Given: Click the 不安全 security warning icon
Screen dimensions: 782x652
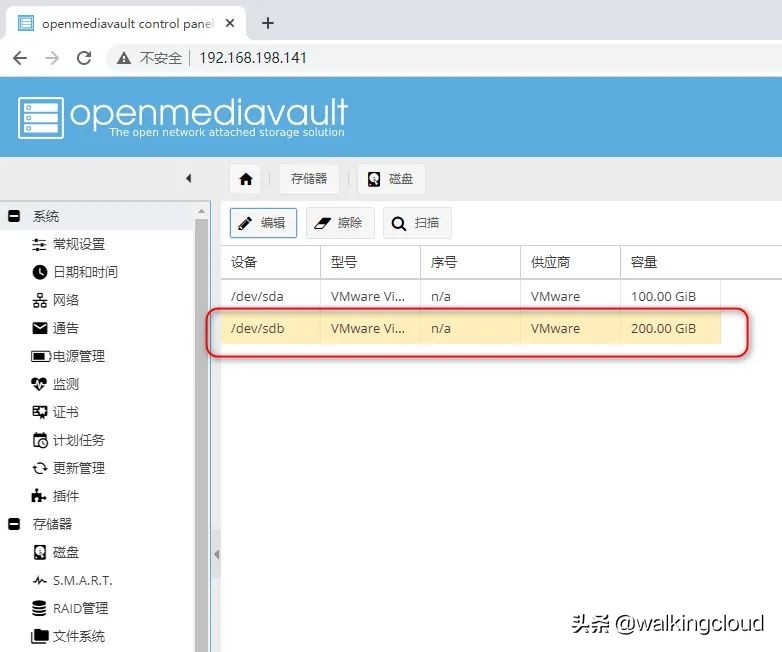Looking at the screenshot, I should (124, 58).
